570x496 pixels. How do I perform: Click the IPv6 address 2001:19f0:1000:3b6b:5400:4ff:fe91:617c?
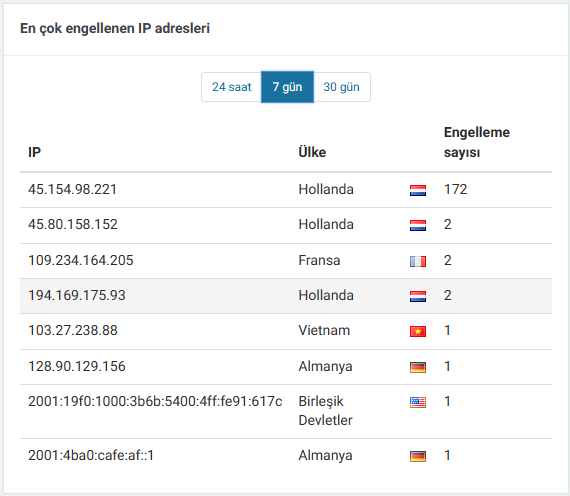click(x=155, y=401)
